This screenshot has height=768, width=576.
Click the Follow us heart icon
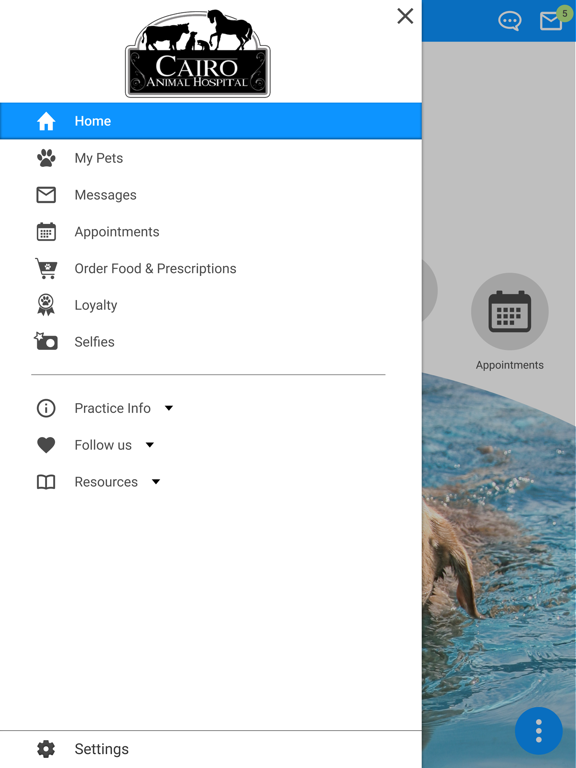point(46,445)
